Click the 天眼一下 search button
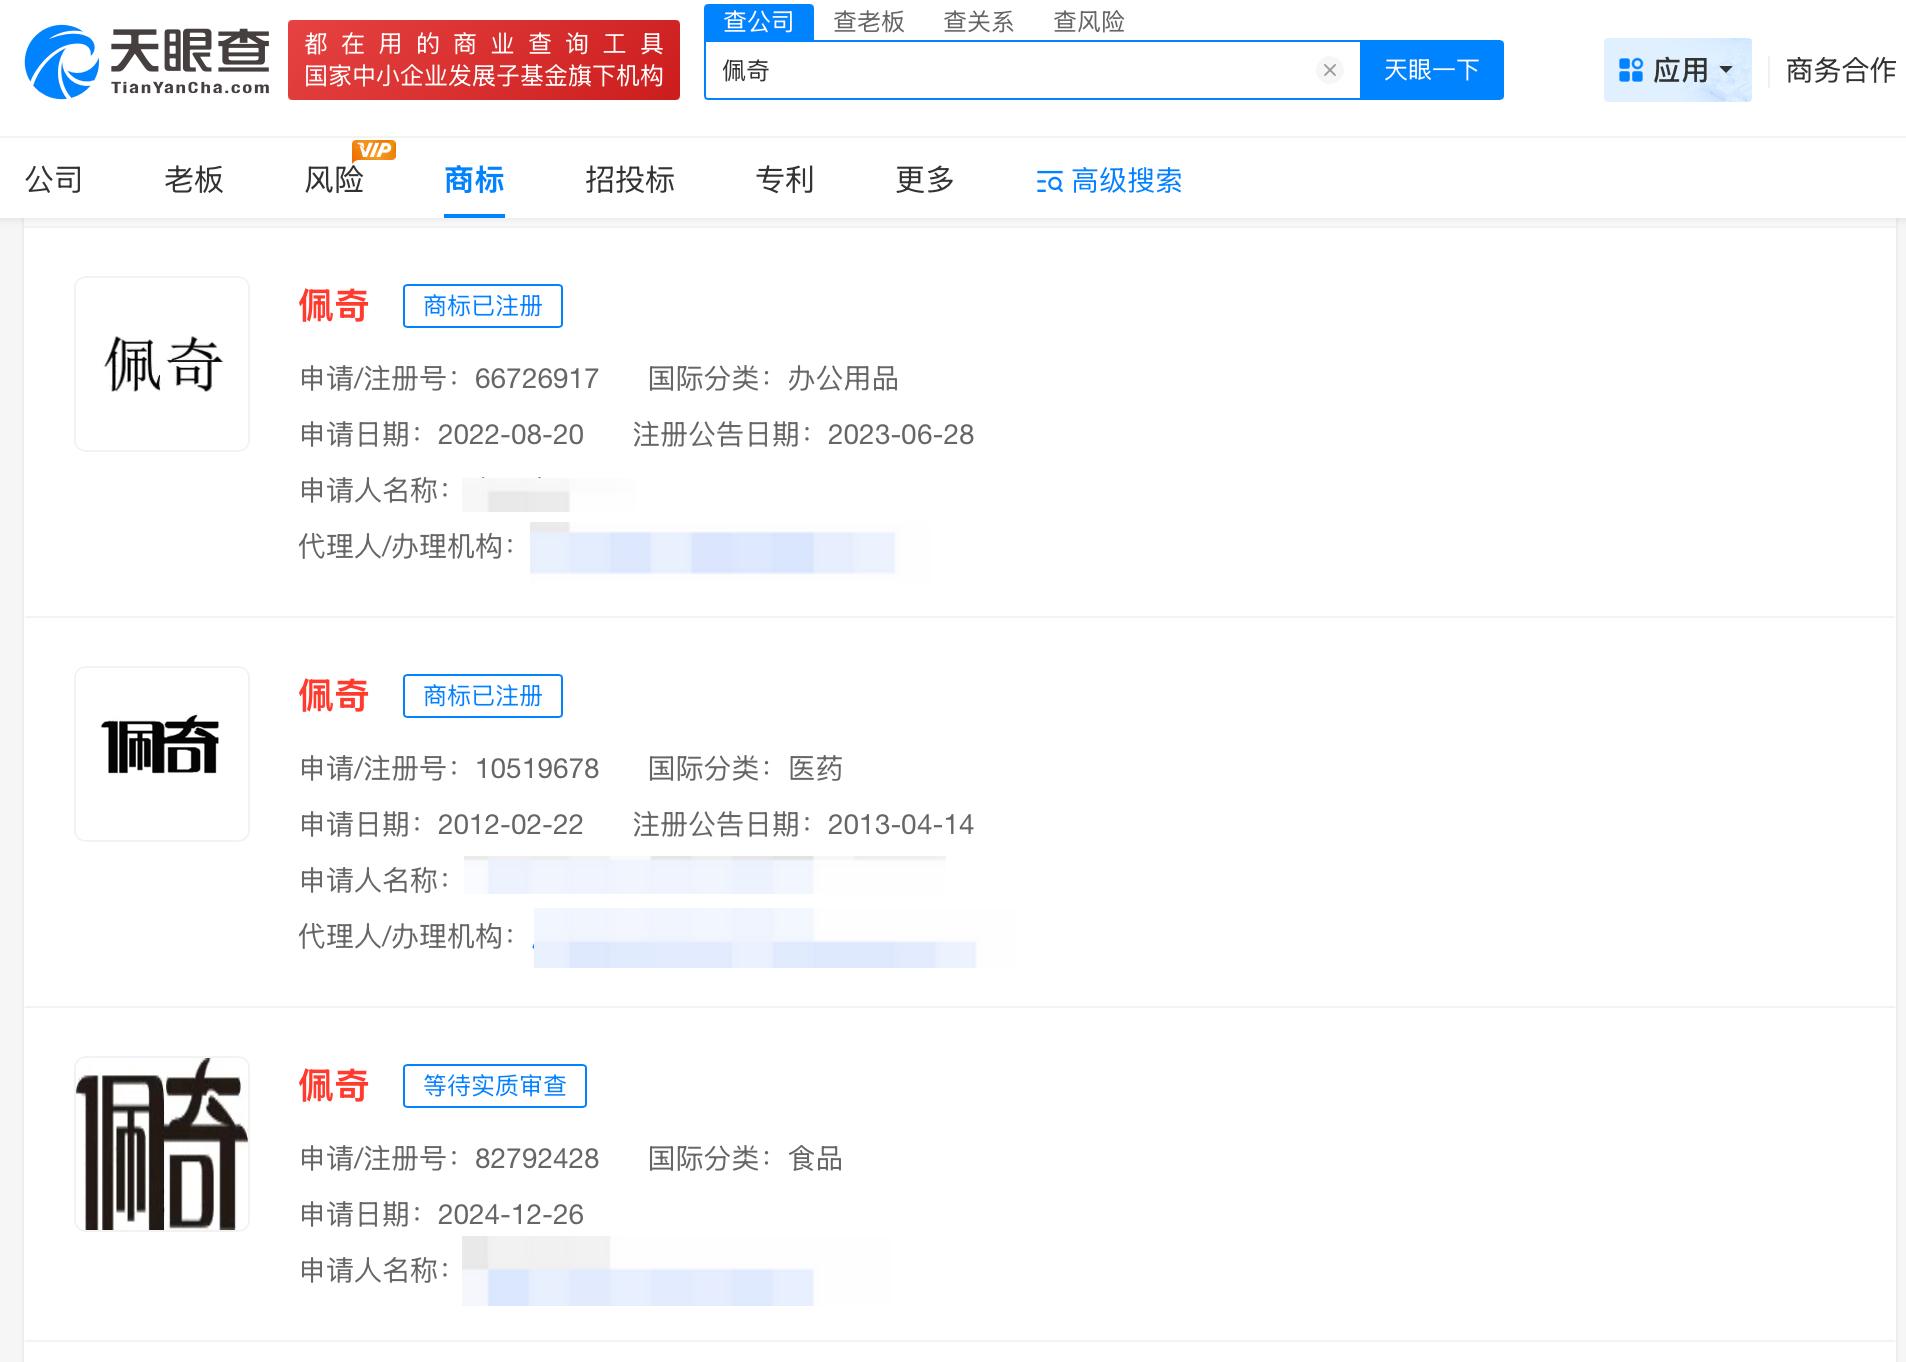This screenshot has height=1362, width=1906. [1430, 69]
